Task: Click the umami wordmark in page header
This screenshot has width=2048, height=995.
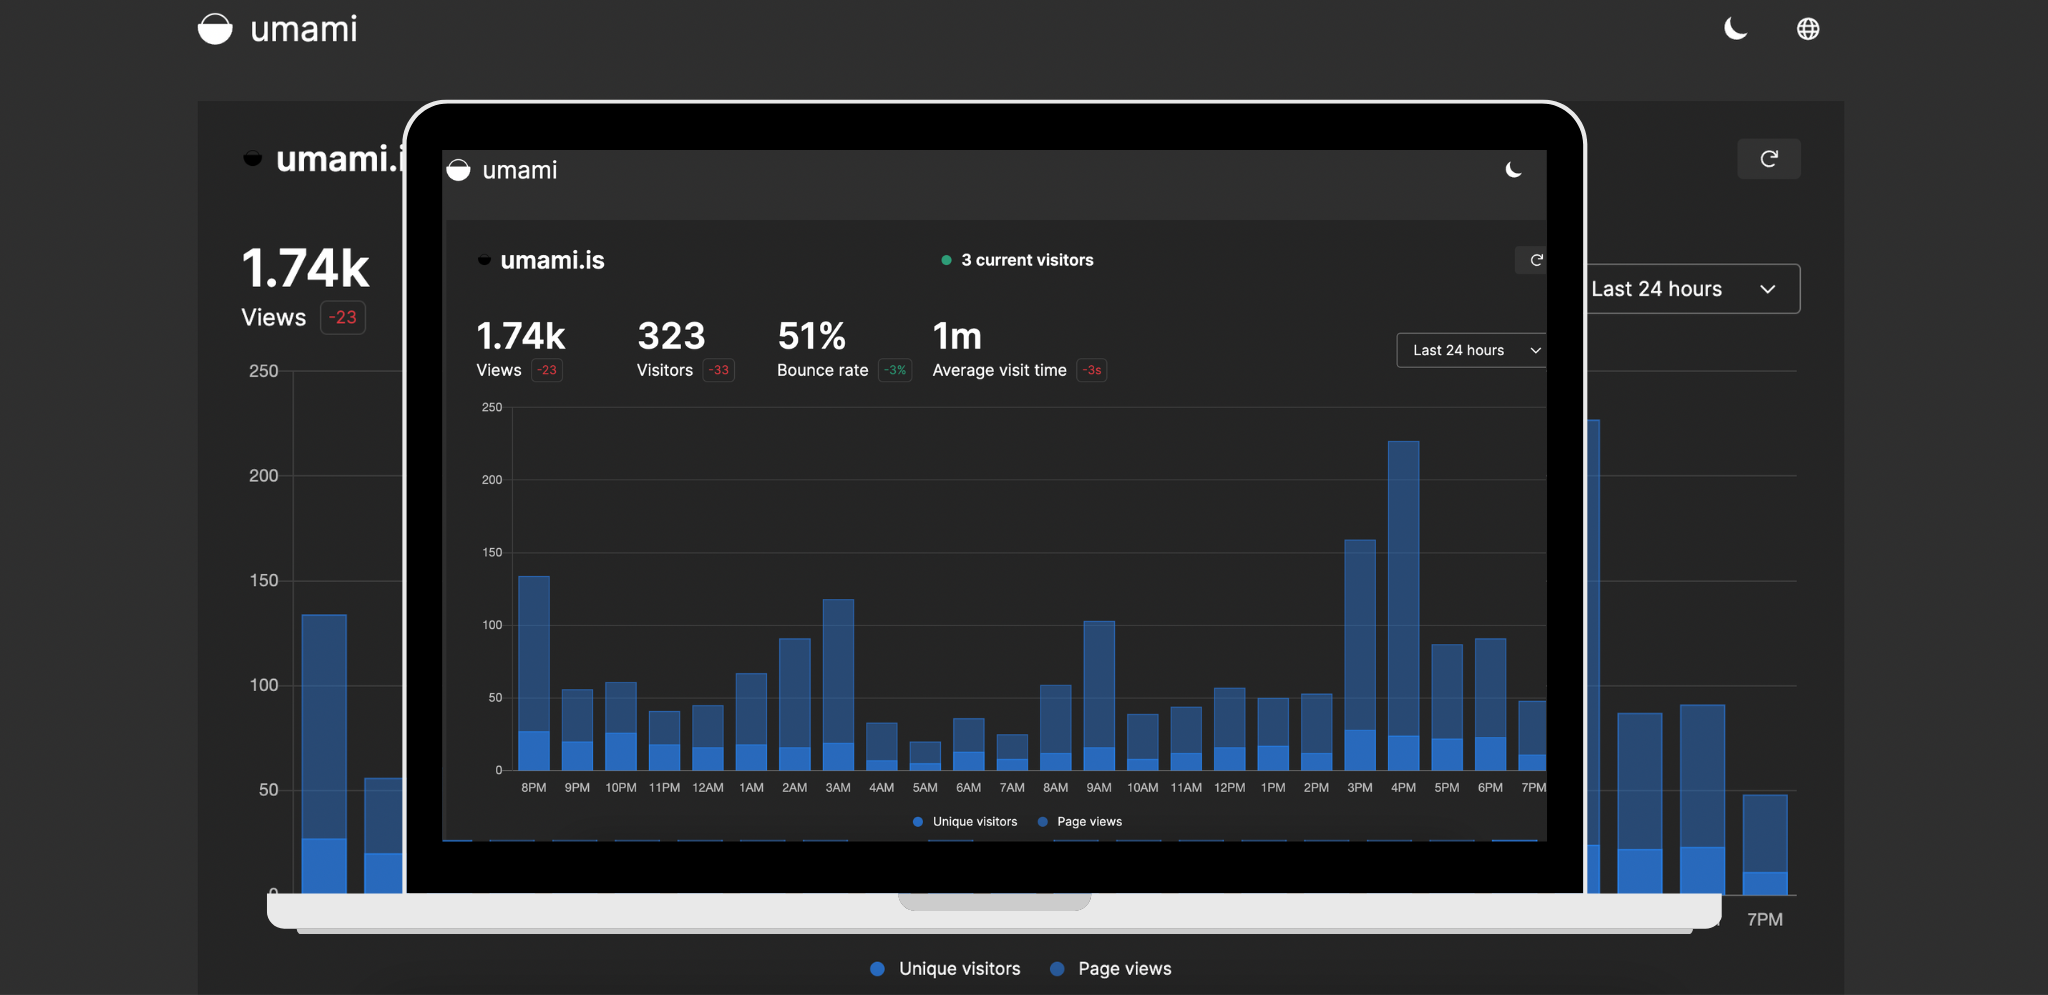Action: click(x=304, y=29)
